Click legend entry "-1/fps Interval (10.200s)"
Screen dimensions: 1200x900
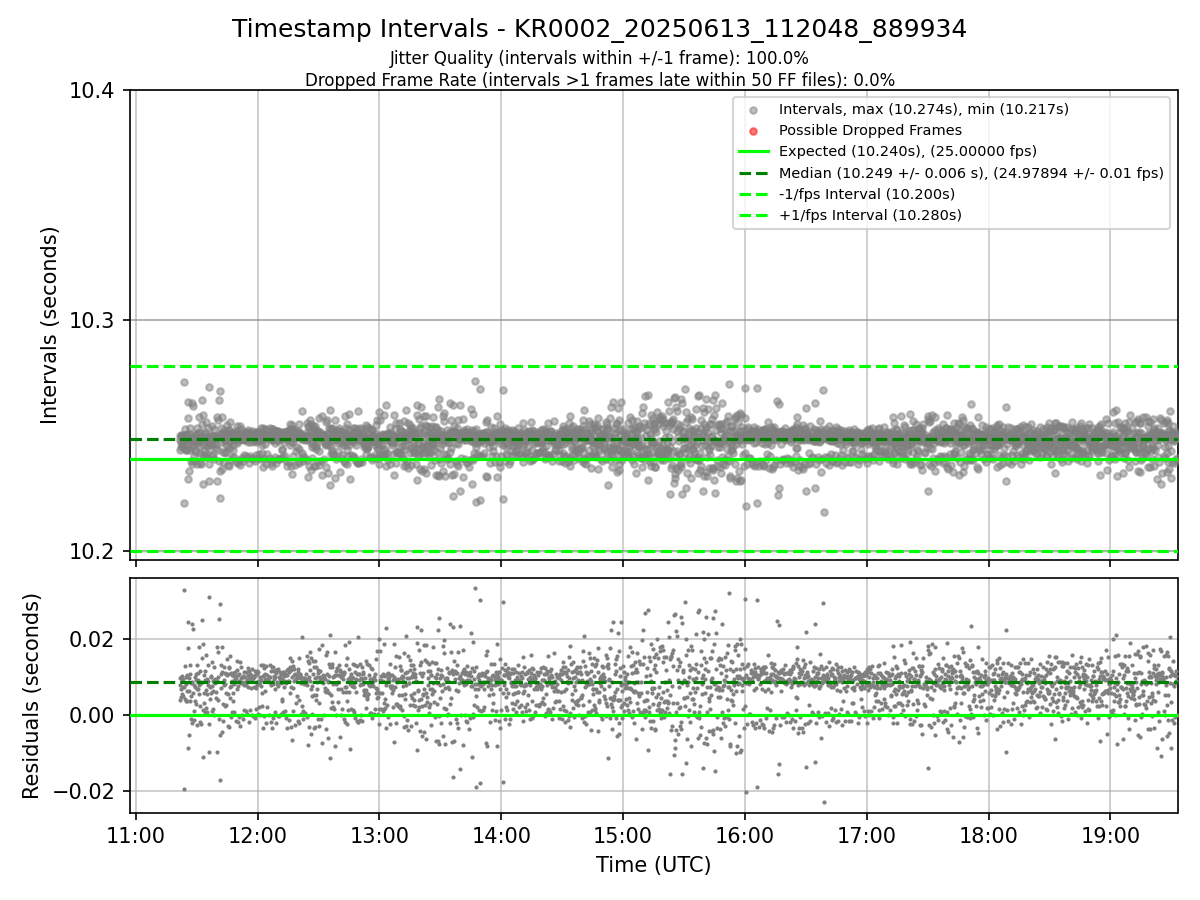pos(867,194)
